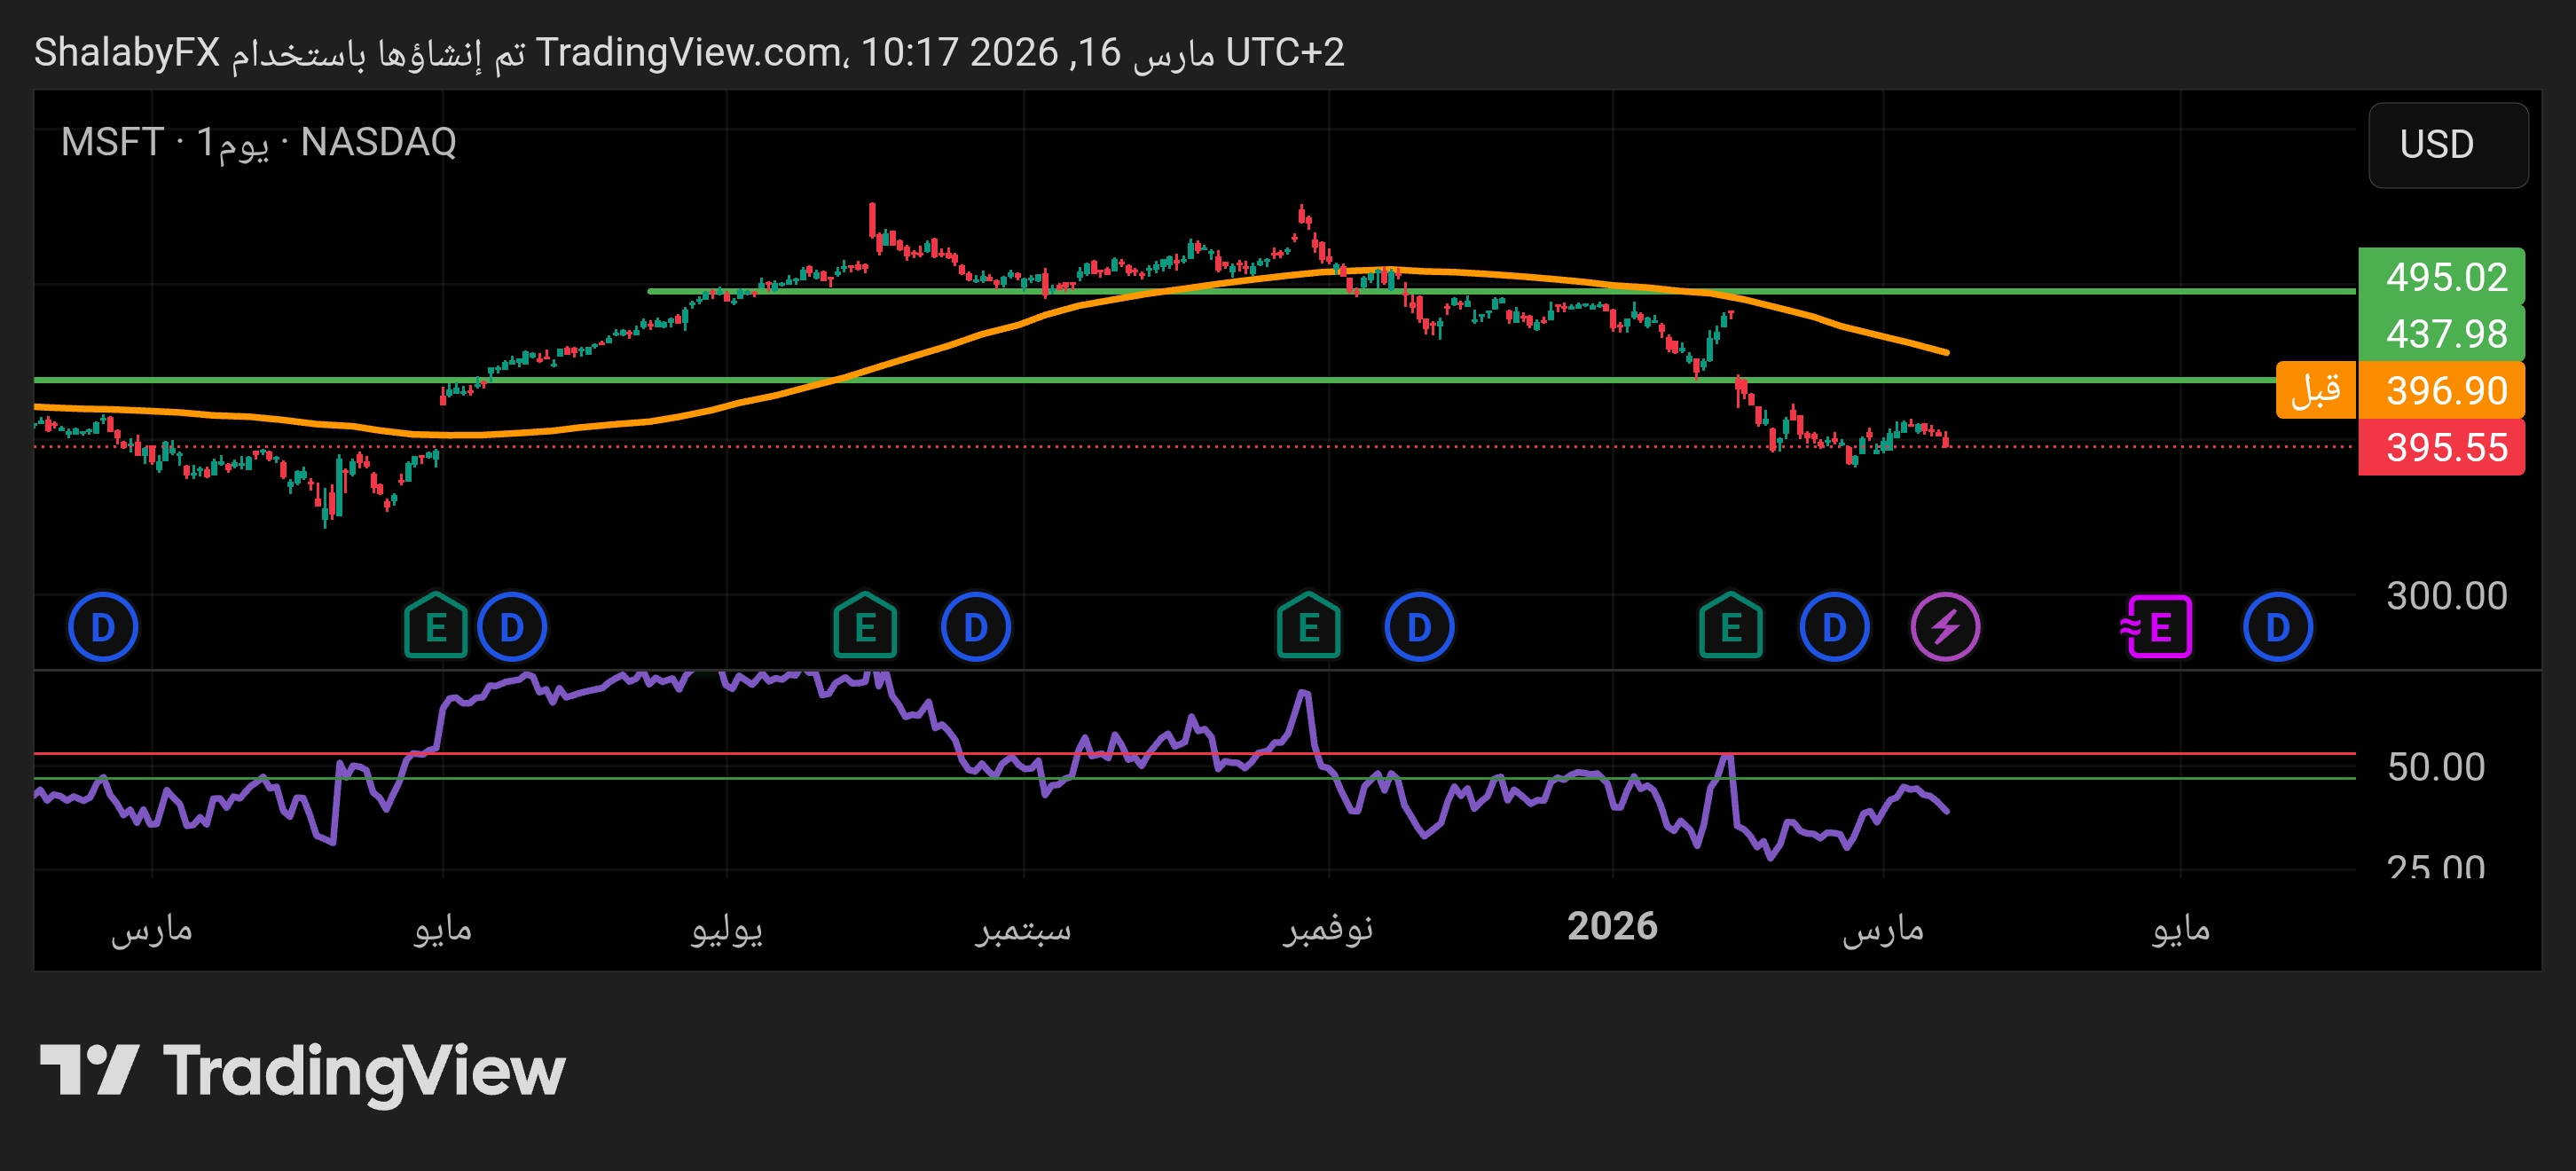Click the TradingView.com link in header text
Screen dimensions: 2576x1171
pyautogui.click(x=688, y=52)
